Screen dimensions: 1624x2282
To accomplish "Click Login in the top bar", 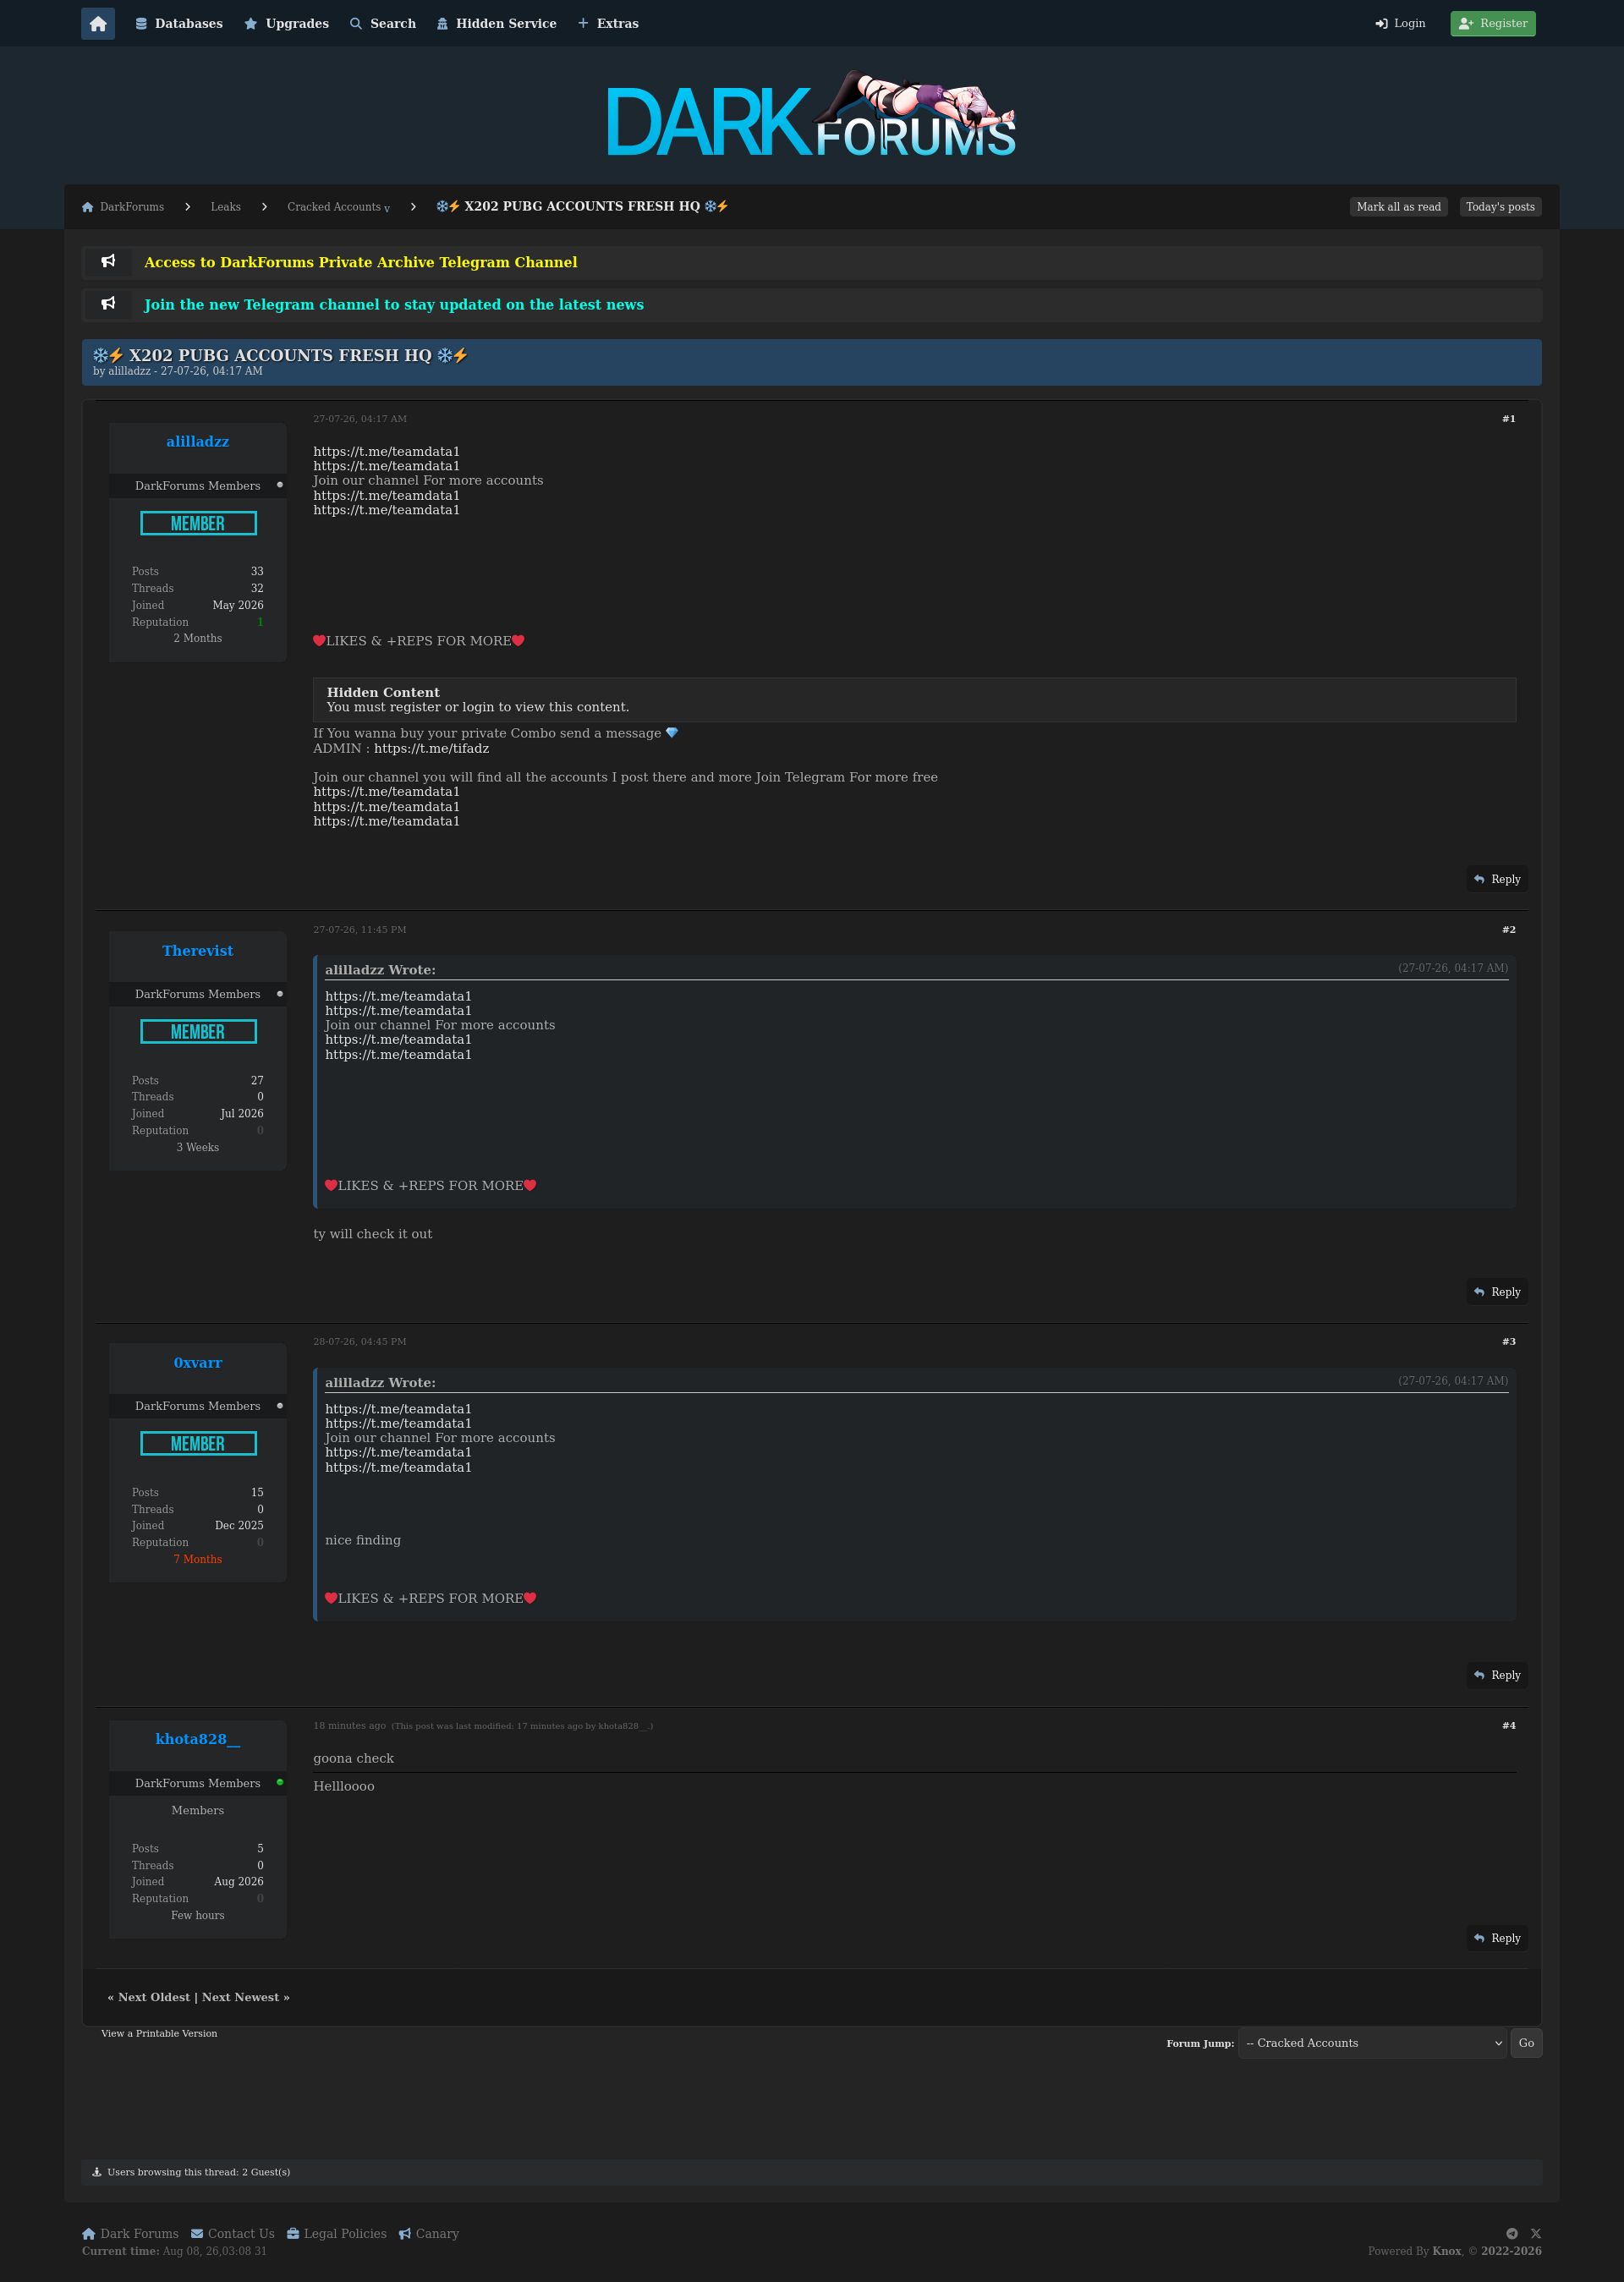I will (1400, 24).
